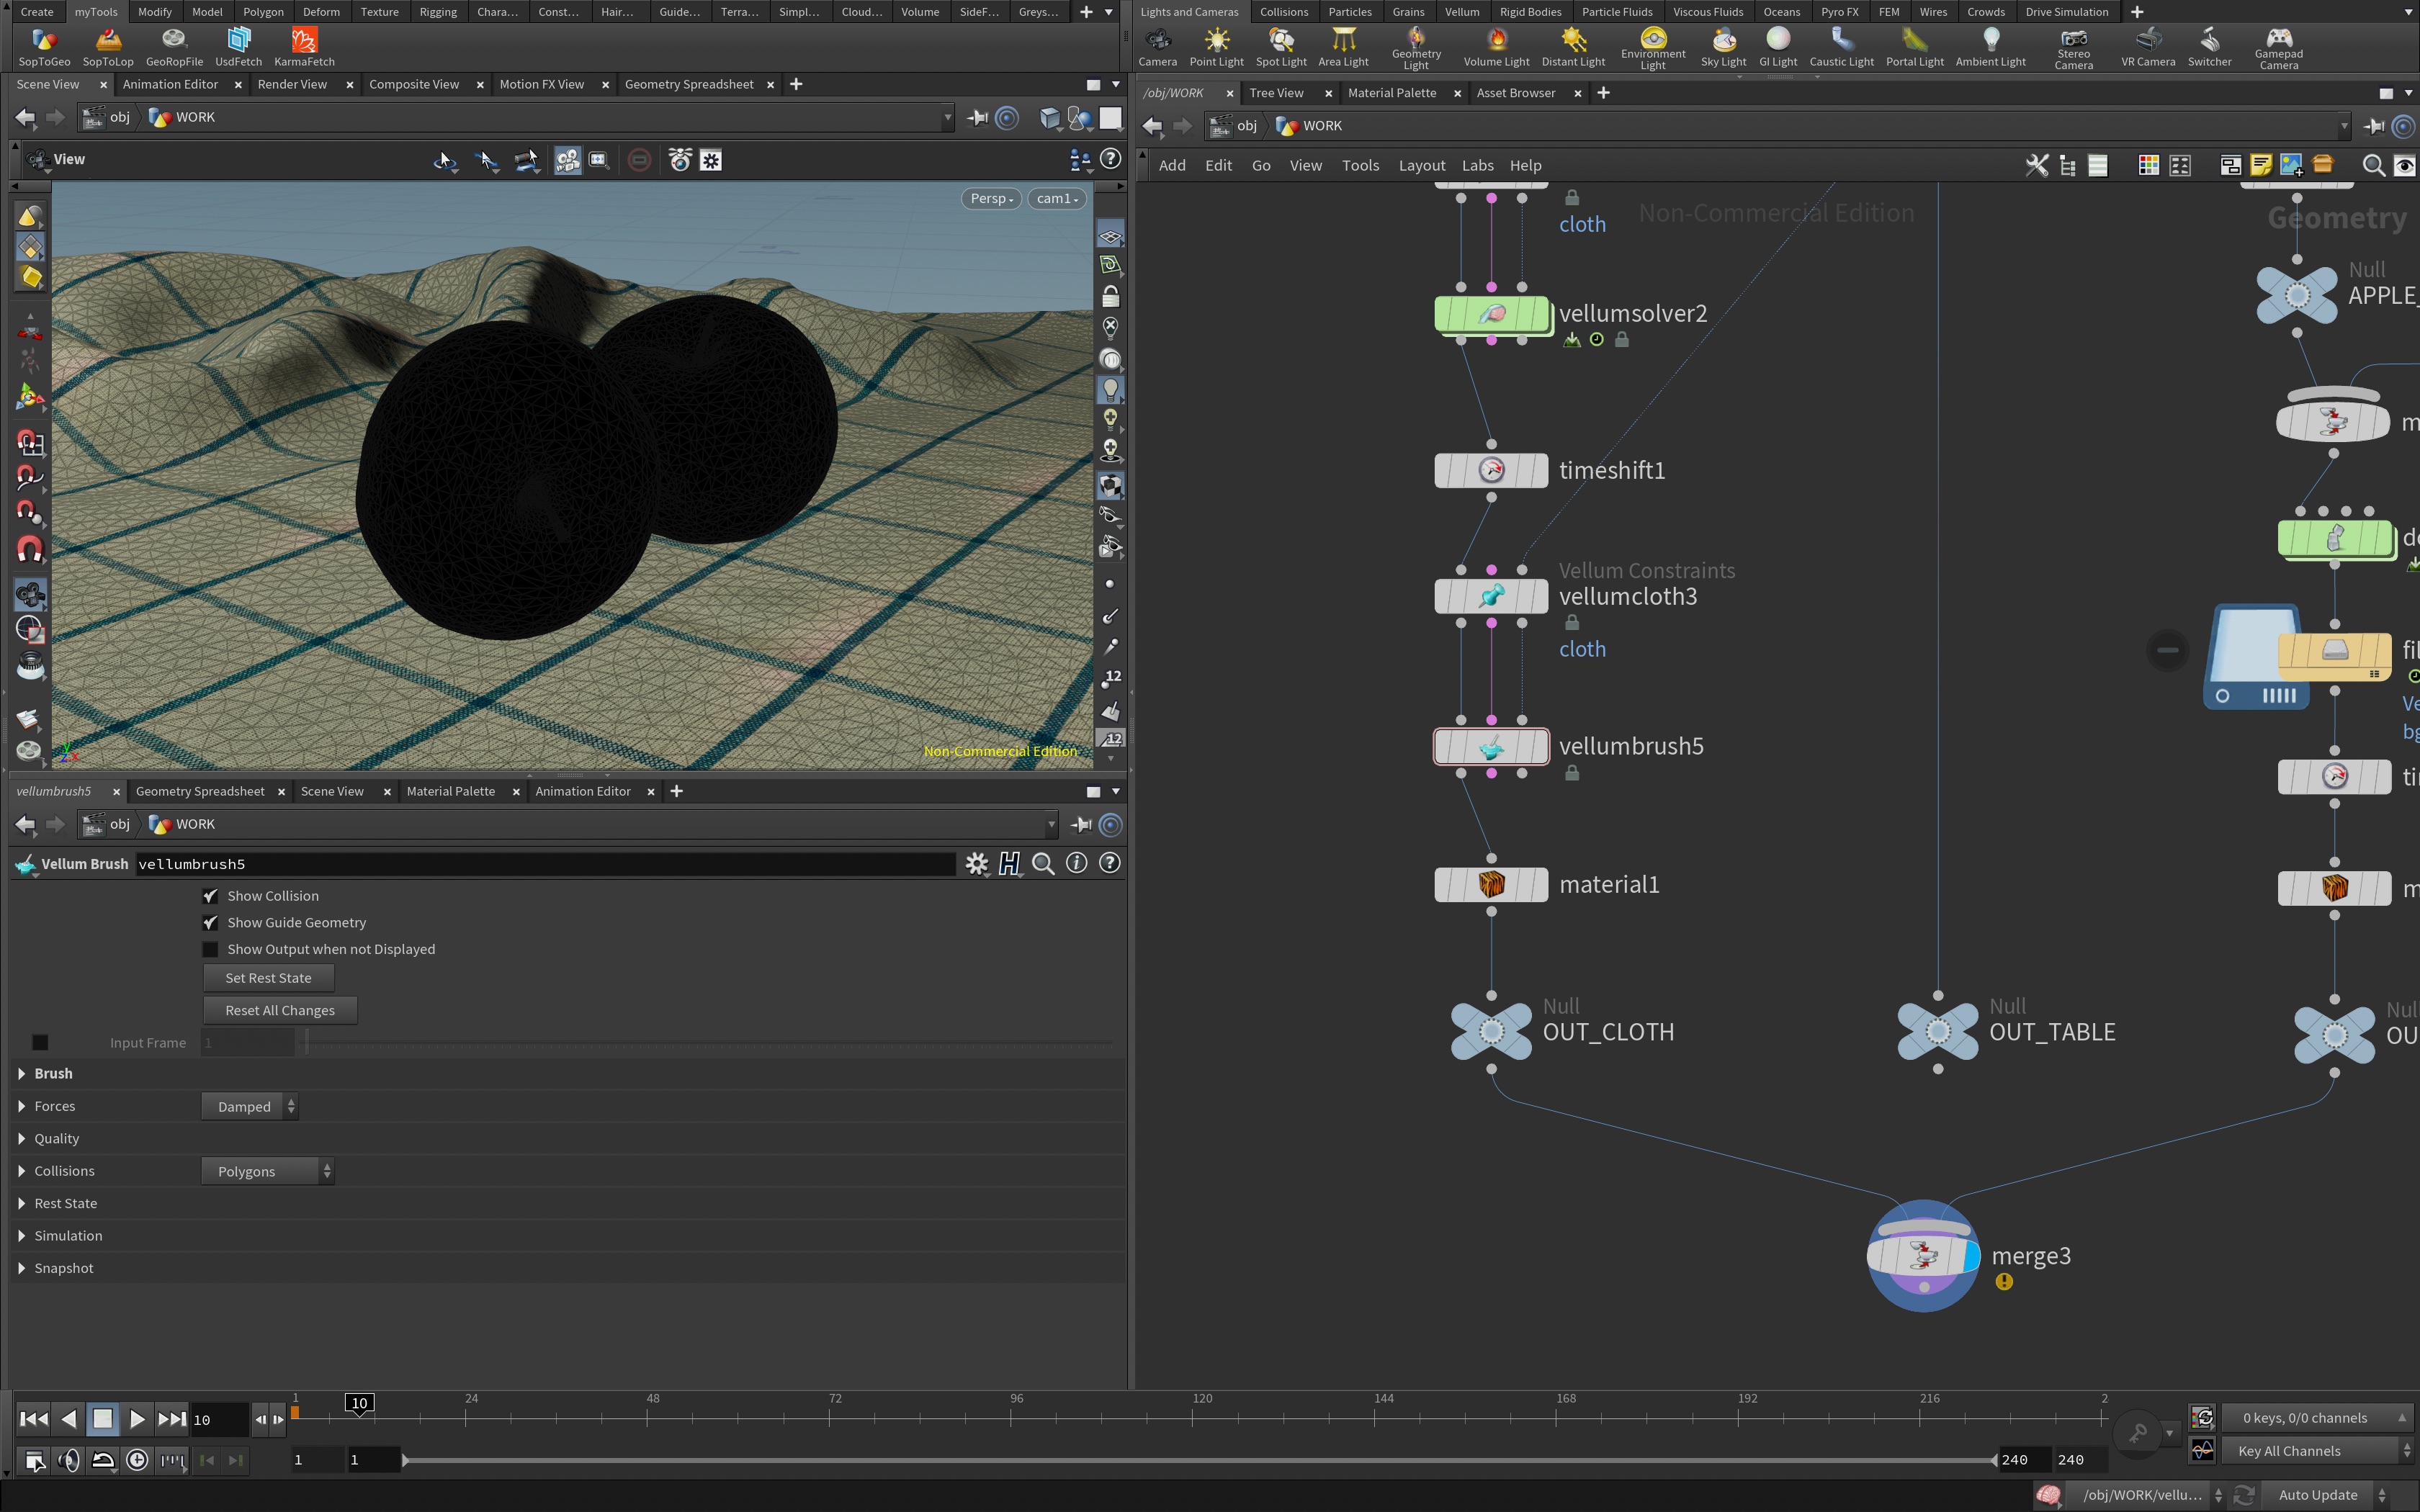Image resolution: width=2420 pixels, height=1512 pixels.
Task: Click the current frame number field
Action: pos(219,1420)
